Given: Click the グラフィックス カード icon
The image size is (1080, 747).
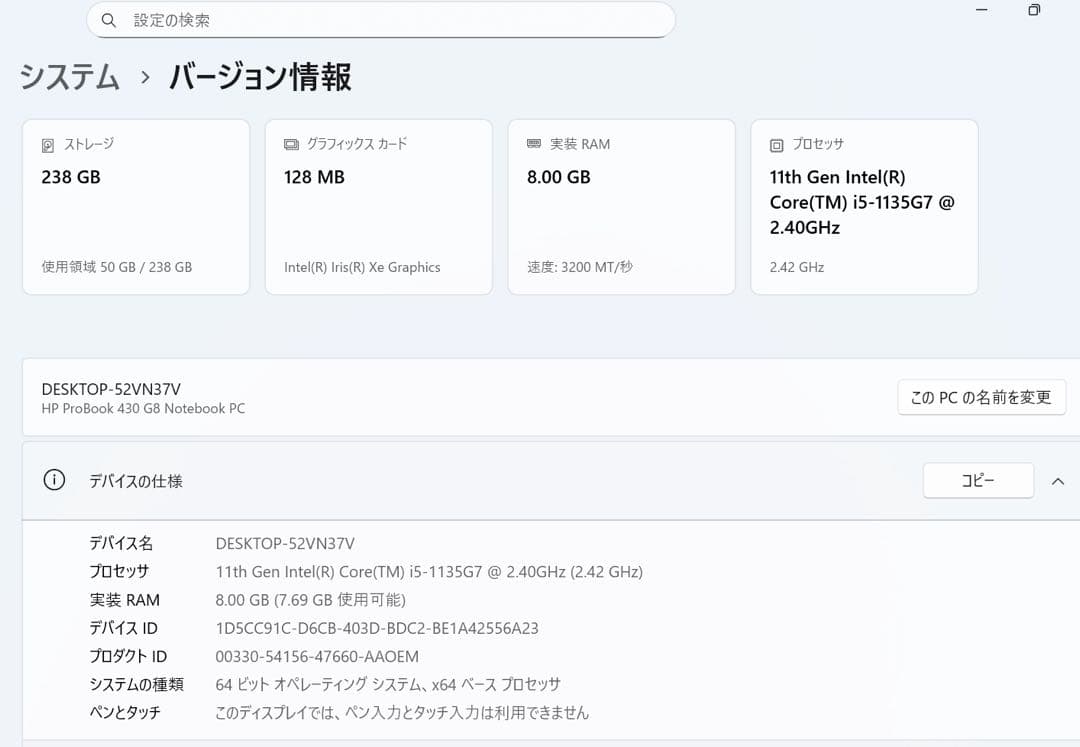Looking at the screenshot, I should coord(290,143).
